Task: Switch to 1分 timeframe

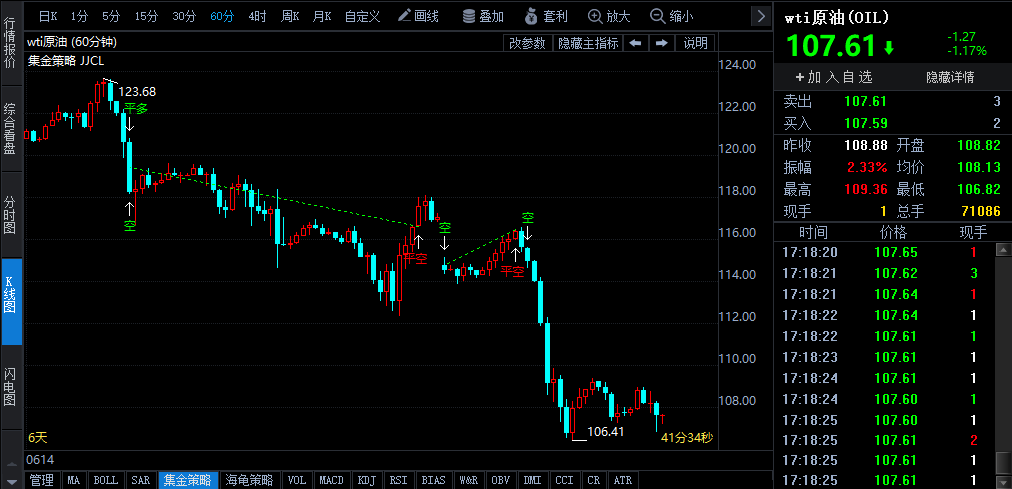Action: tap(79, 16)
